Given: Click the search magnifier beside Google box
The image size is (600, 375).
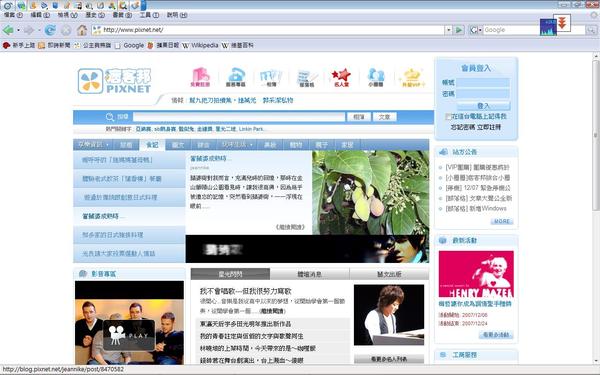Looking at the screenshot, I should coord(592,30).
